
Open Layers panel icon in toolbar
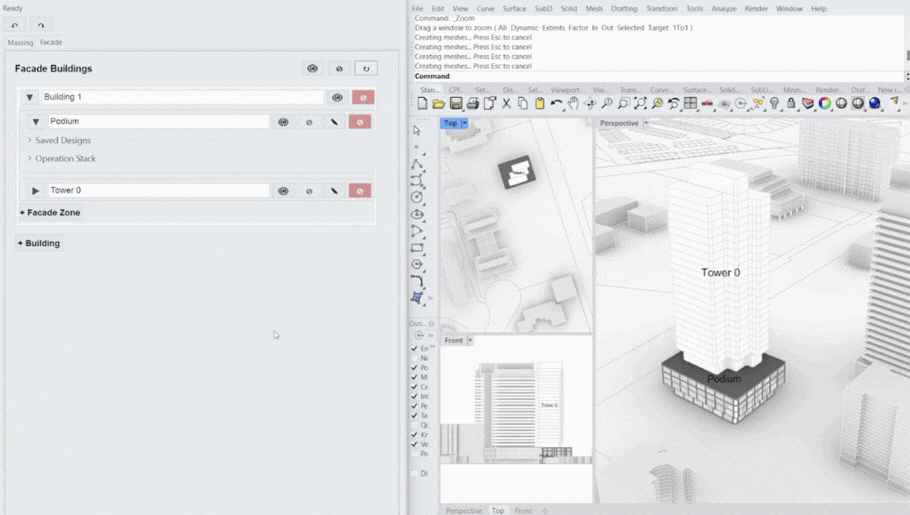(x=808, y=103)
